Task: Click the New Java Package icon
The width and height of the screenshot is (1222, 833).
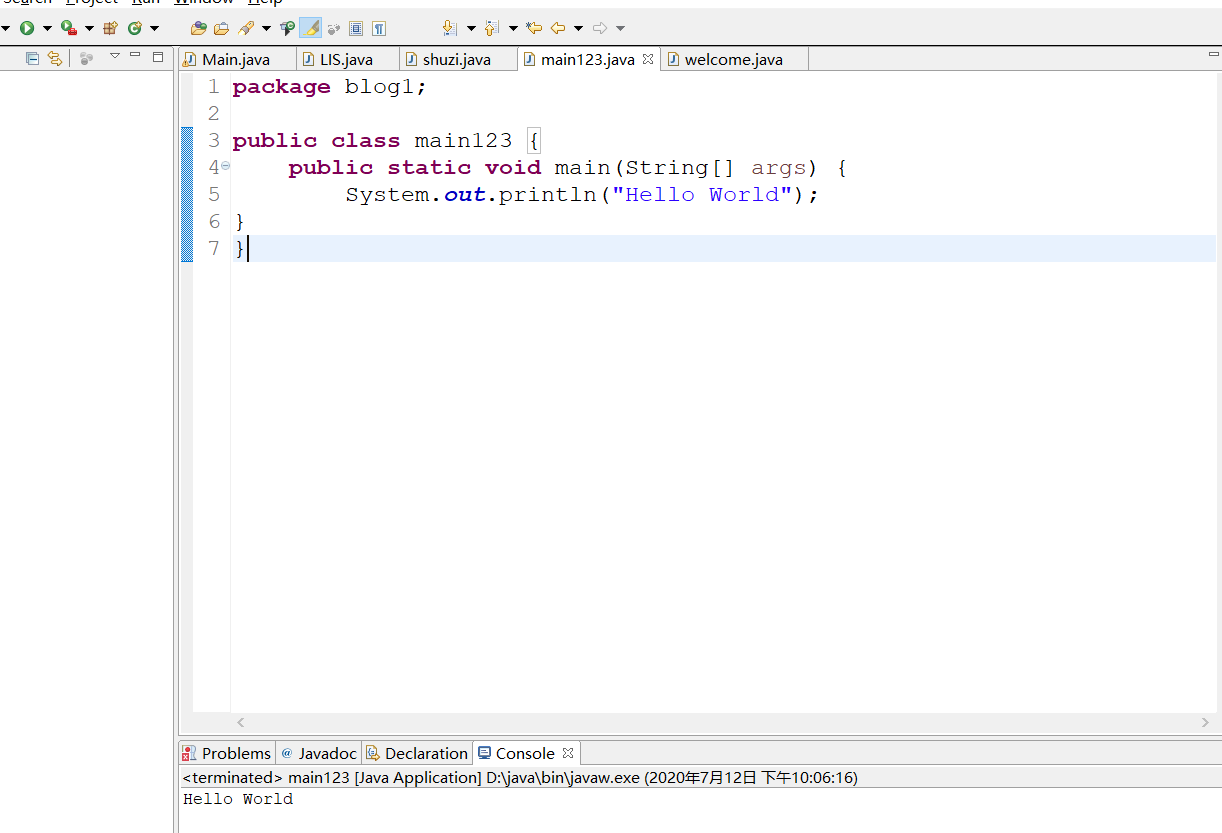Action: [x=111, y=28]
